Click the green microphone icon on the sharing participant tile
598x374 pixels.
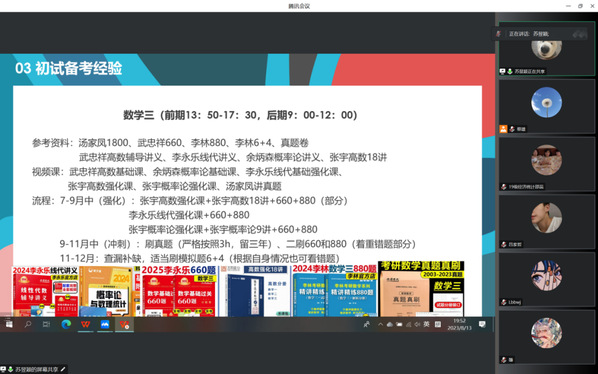510,71
